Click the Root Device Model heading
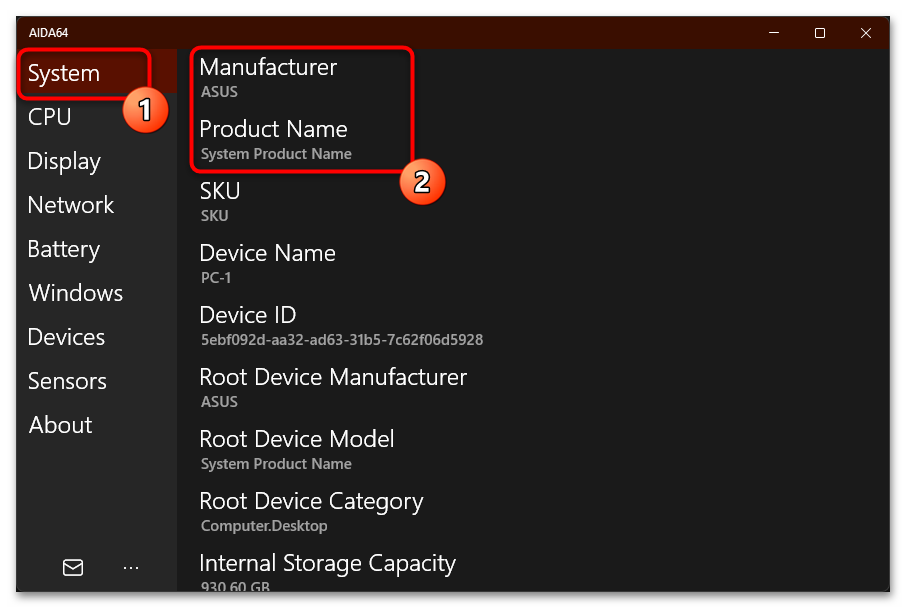Image resolution: width=906 pixels, height=608 pixels. click(x=297, y=439)
